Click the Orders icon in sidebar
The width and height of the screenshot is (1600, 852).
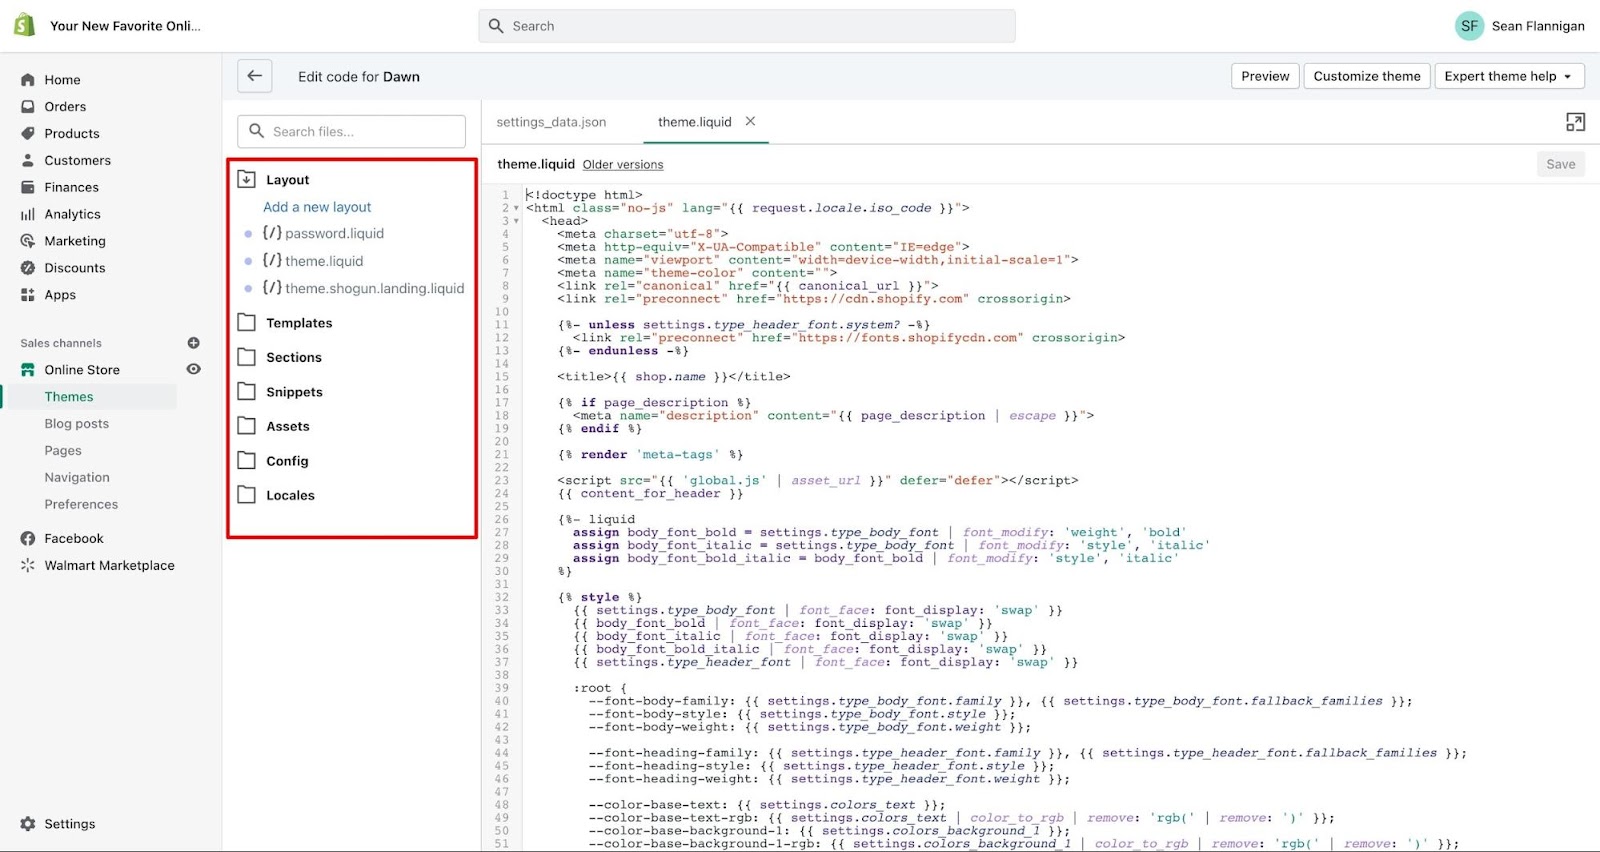click(28, 107)
